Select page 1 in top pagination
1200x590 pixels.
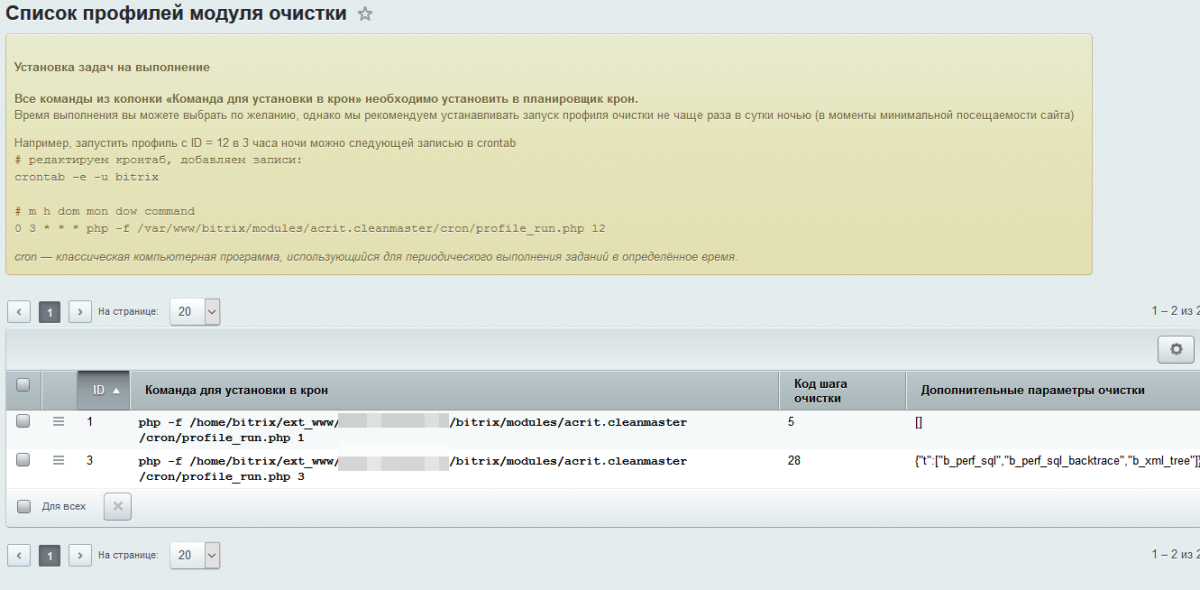pyautogui.click(x=50, y=312)
